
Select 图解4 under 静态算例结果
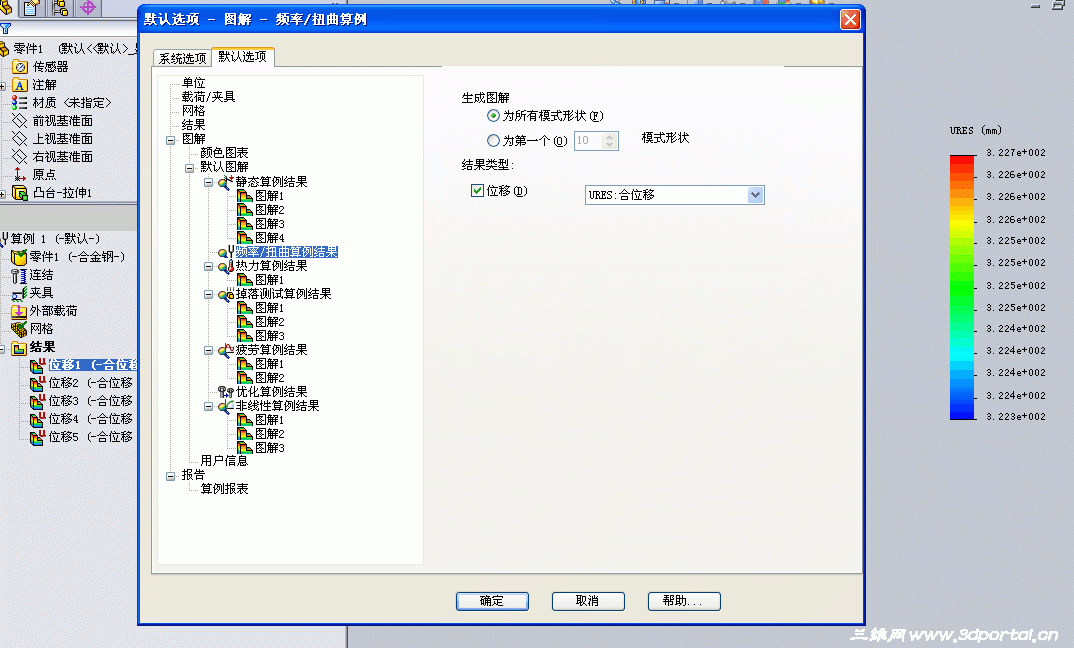[270, 238]
